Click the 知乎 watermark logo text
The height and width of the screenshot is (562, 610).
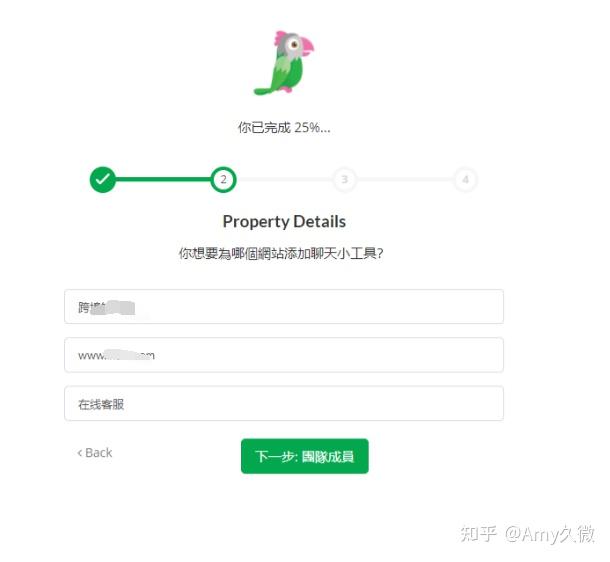pos(478,534)
